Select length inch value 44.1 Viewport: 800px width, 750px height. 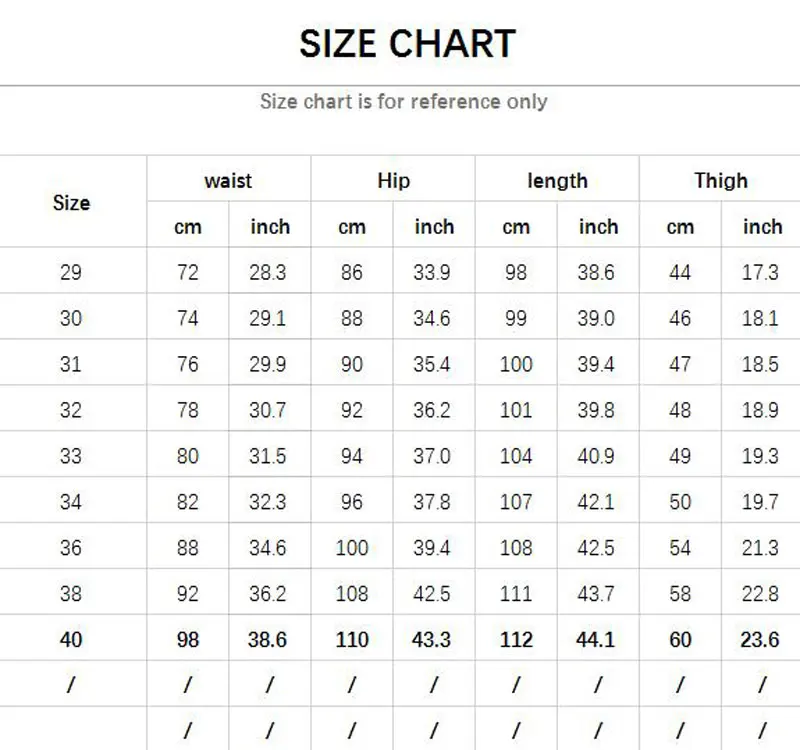pyautogui.click(x=596, y=640)
